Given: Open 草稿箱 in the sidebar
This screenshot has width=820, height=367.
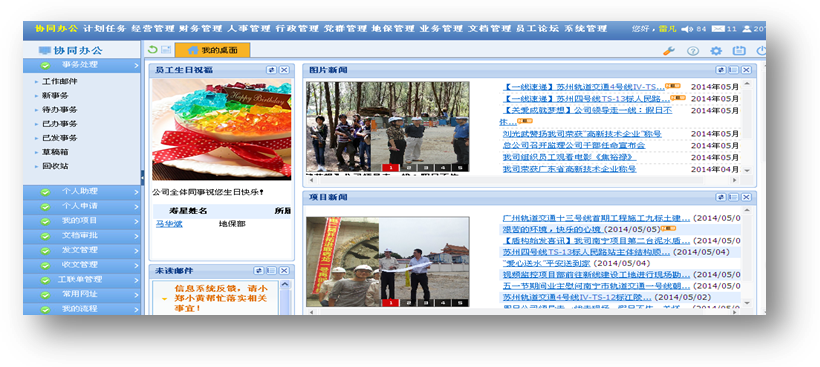Looking at the screenshot, I should (55, 152).
